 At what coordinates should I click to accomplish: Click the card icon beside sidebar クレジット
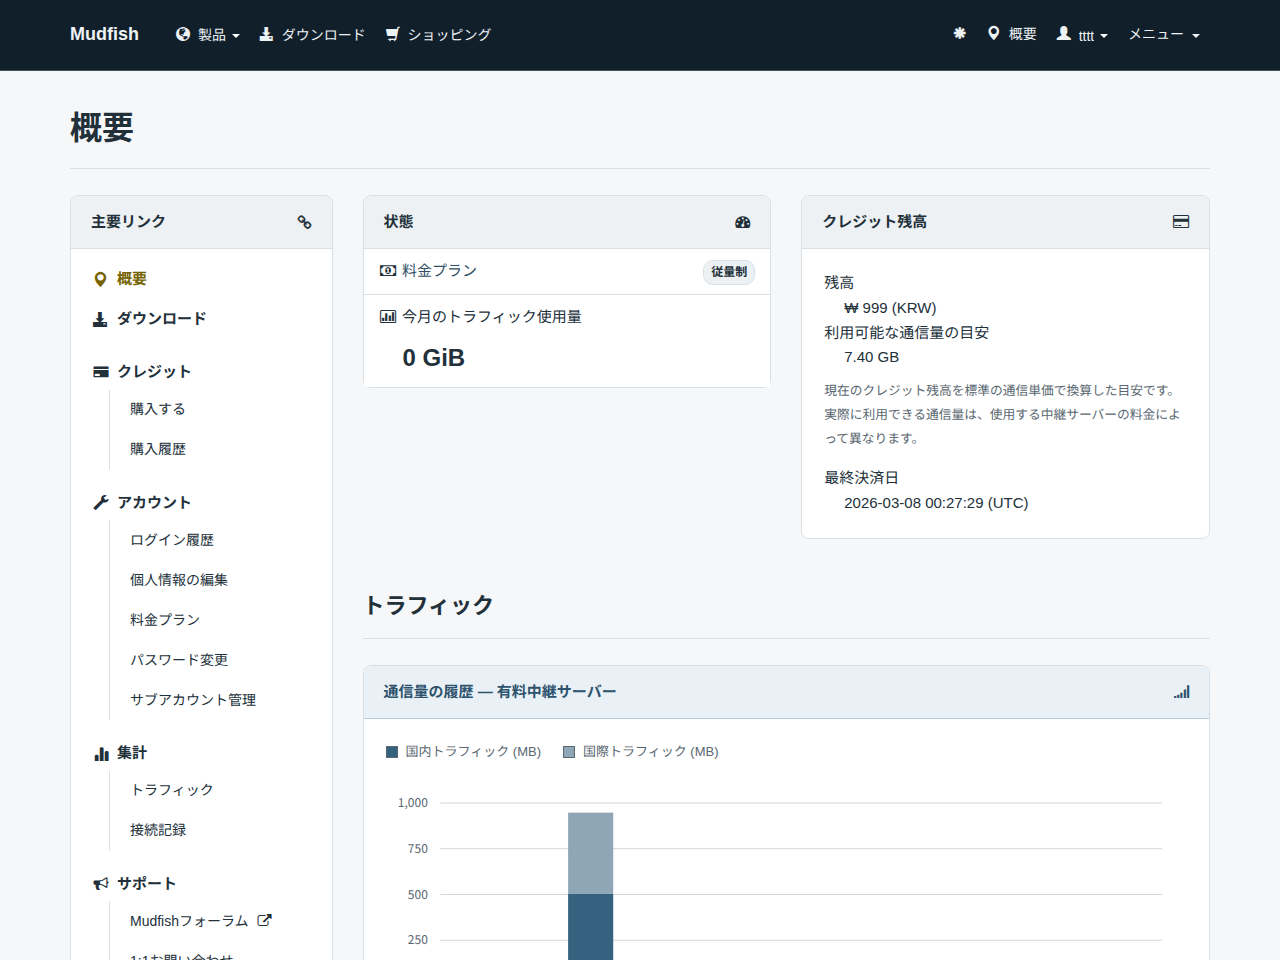[101, 372]
